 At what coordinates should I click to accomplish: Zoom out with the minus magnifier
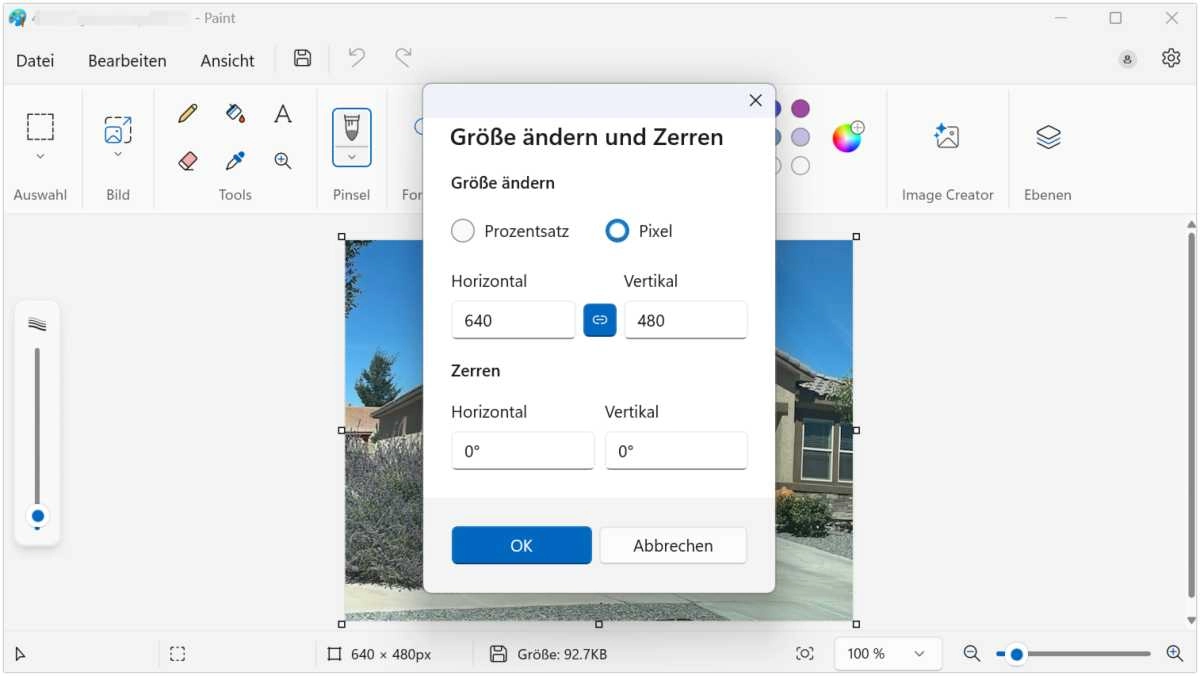click(x=971, y=654)
